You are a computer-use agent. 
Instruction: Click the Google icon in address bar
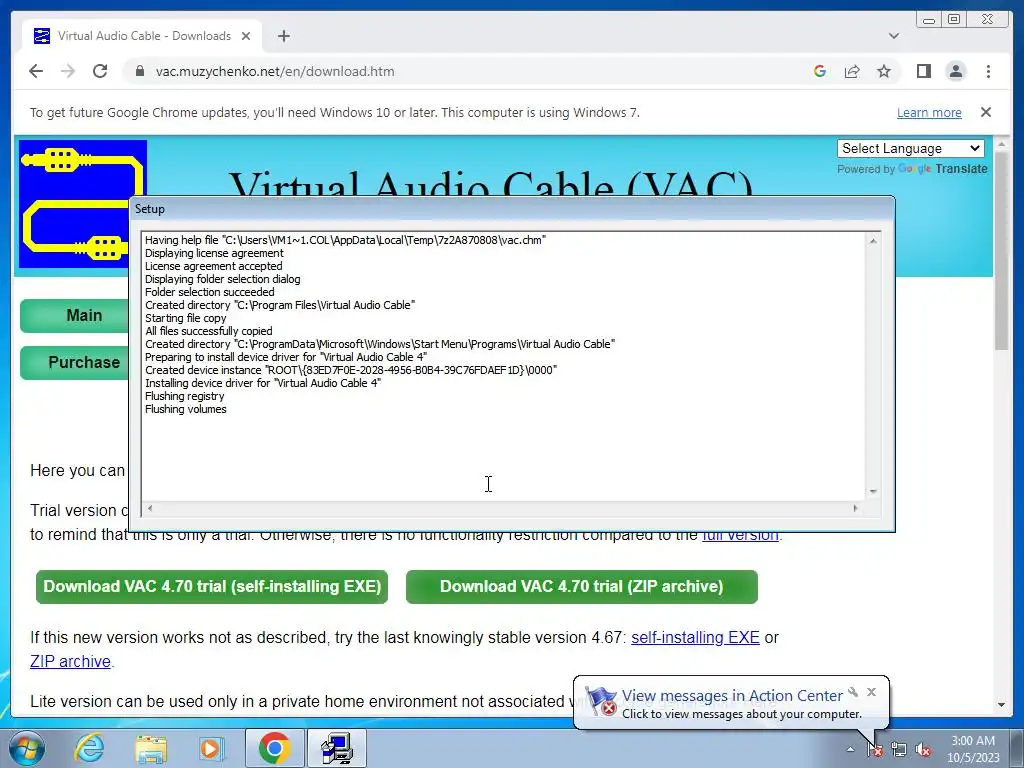820,71
